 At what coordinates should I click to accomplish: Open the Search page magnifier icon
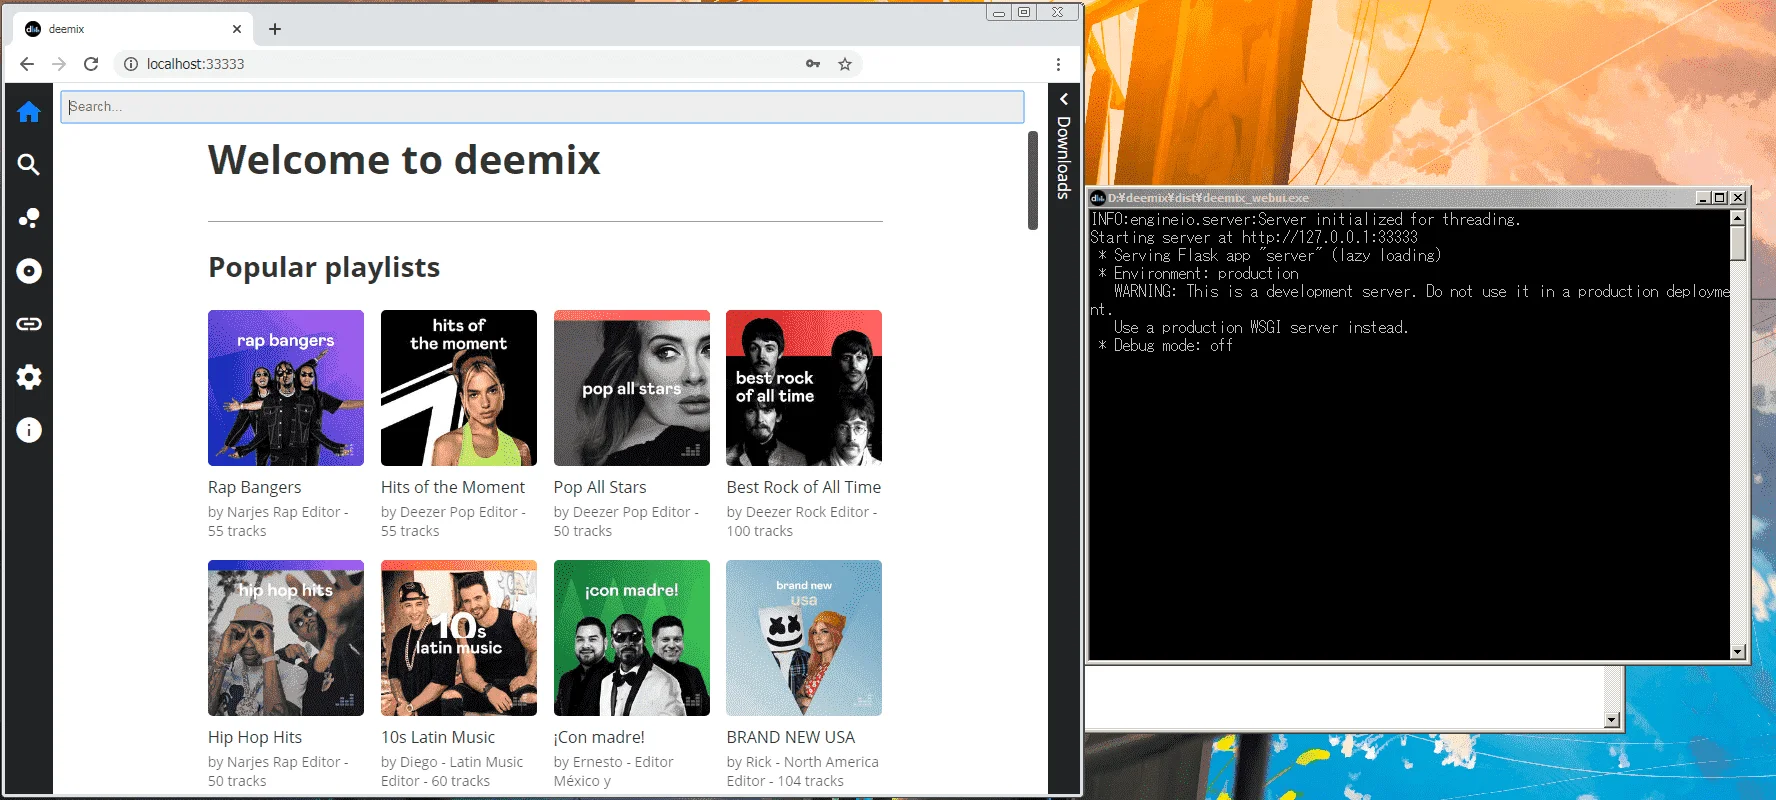[x=29, y=165]
